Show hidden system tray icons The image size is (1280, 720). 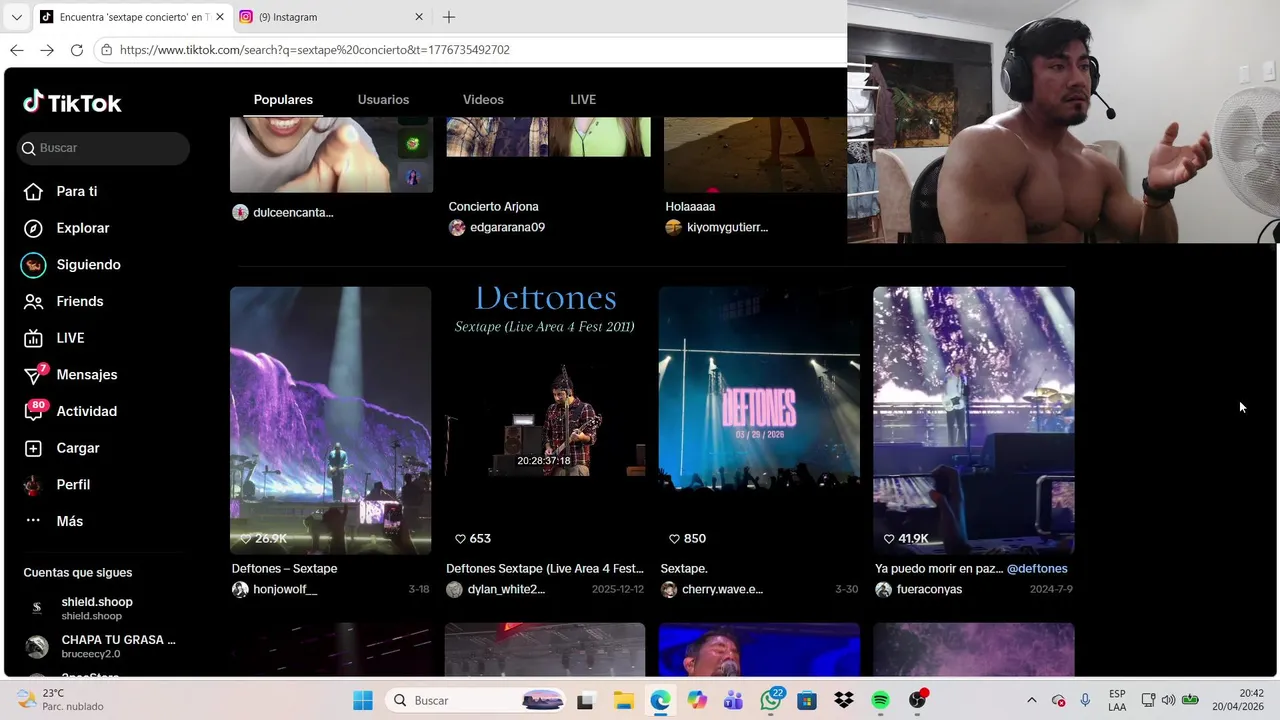(x=1032, y=701)
